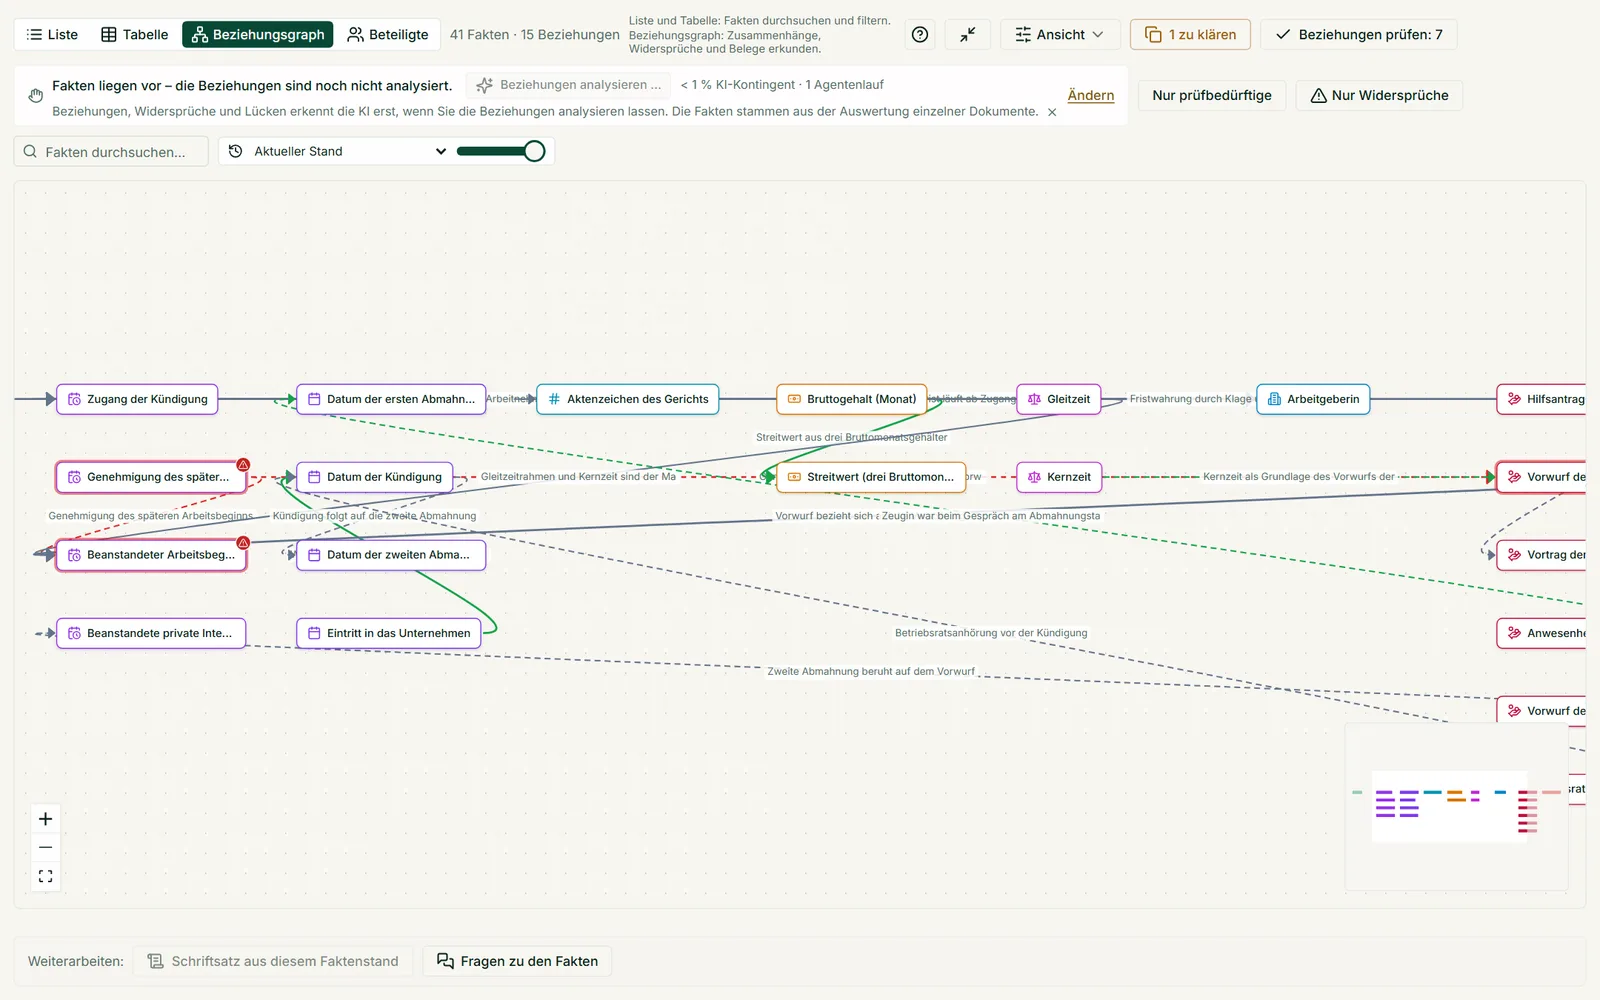The height and width of the screenshot is (1000, 1600).
Task: Click the edge label 'Betriebsratsanhörung vor der Kündigung'
Action: click(x=991, y=633)
